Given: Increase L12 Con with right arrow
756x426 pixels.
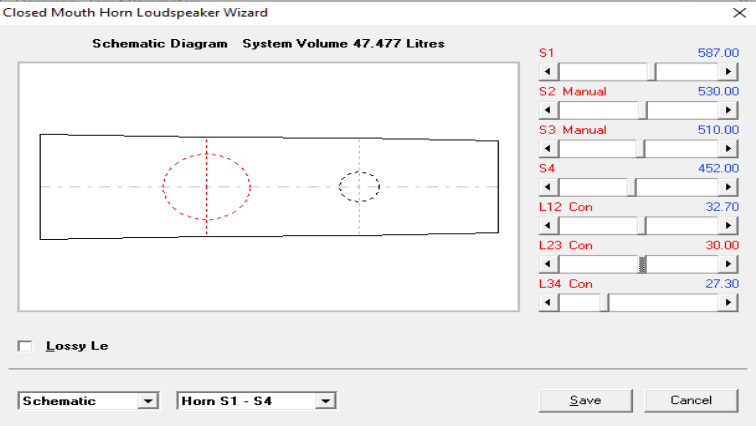Looking at the screenshot, I should point(728,226).
